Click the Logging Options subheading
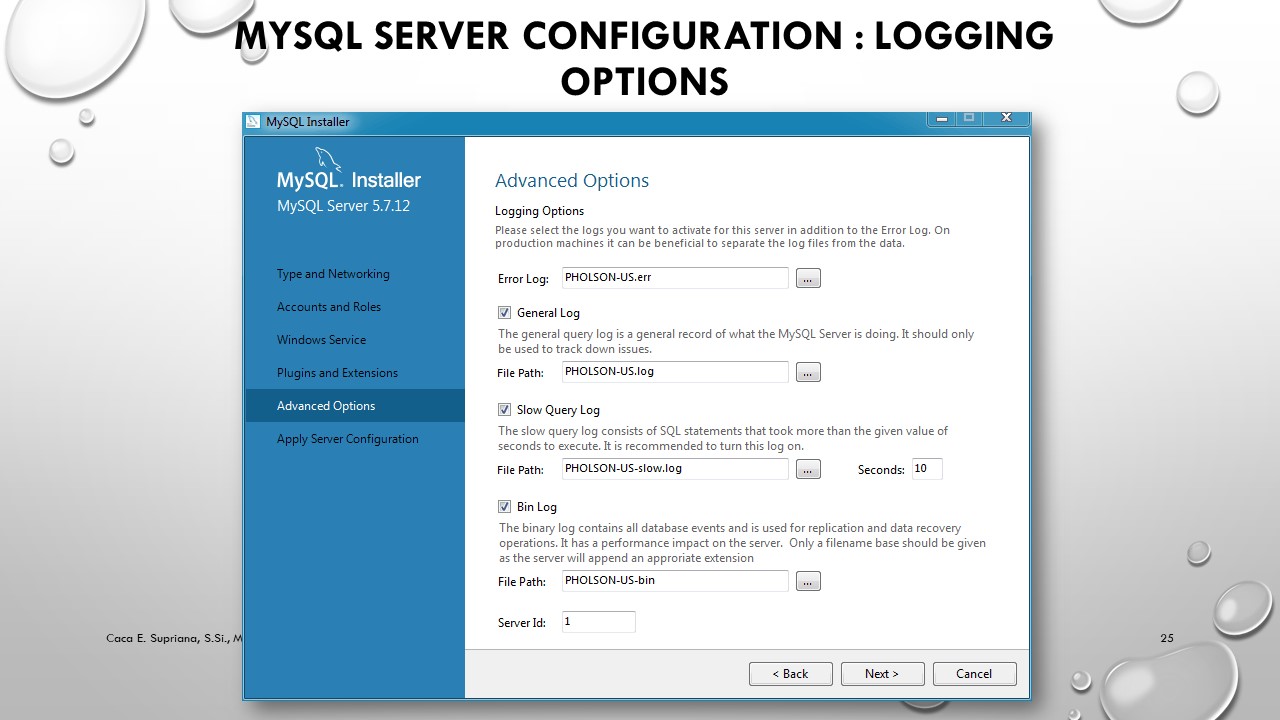Viewport: 1280px width, 720px height. coord(540,211)
